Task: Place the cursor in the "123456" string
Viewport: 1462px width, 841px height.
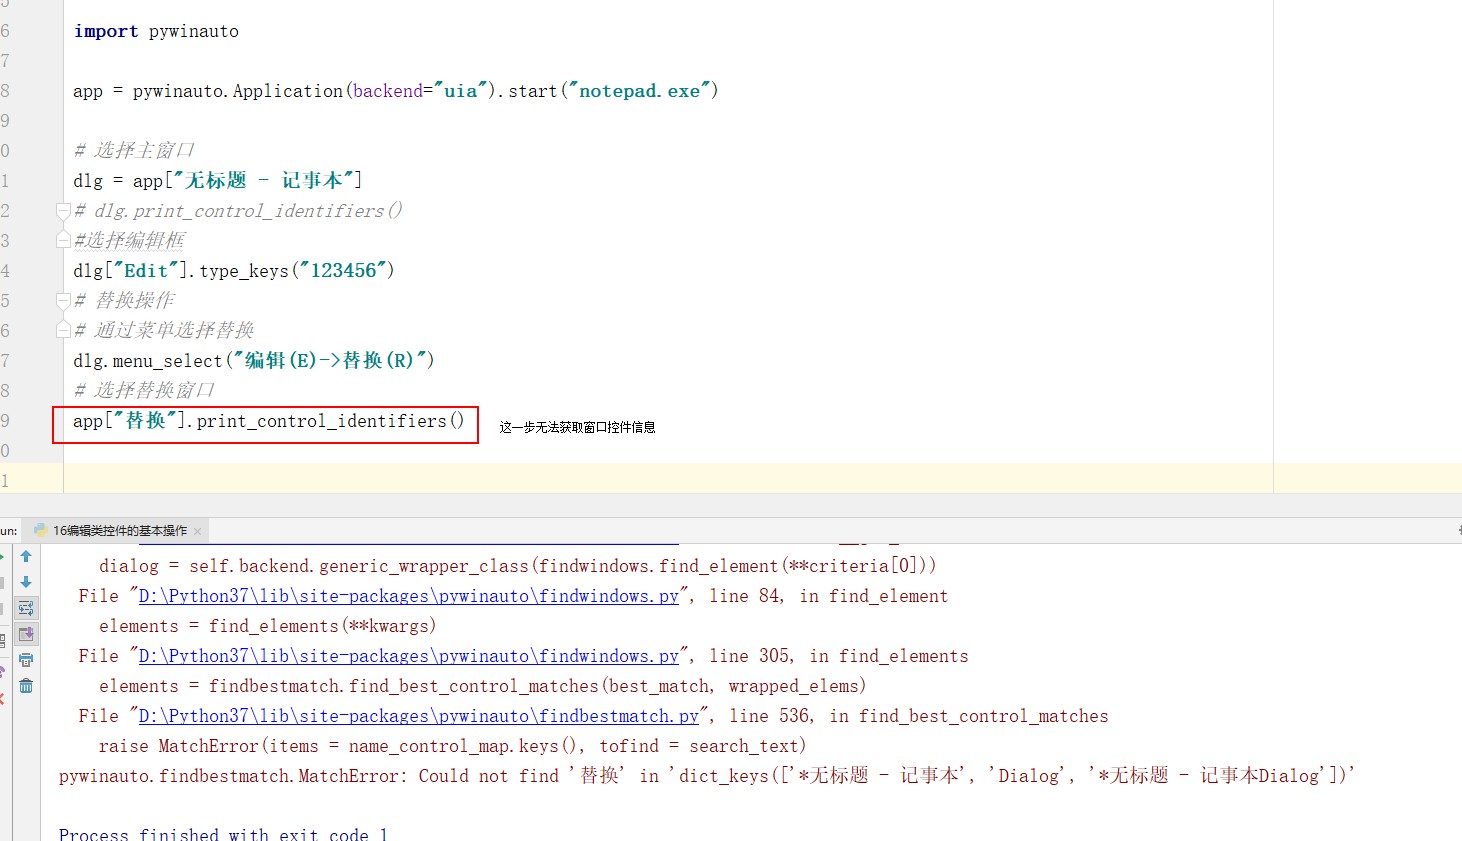Action: pyautogui.click(x=343, y=271)
